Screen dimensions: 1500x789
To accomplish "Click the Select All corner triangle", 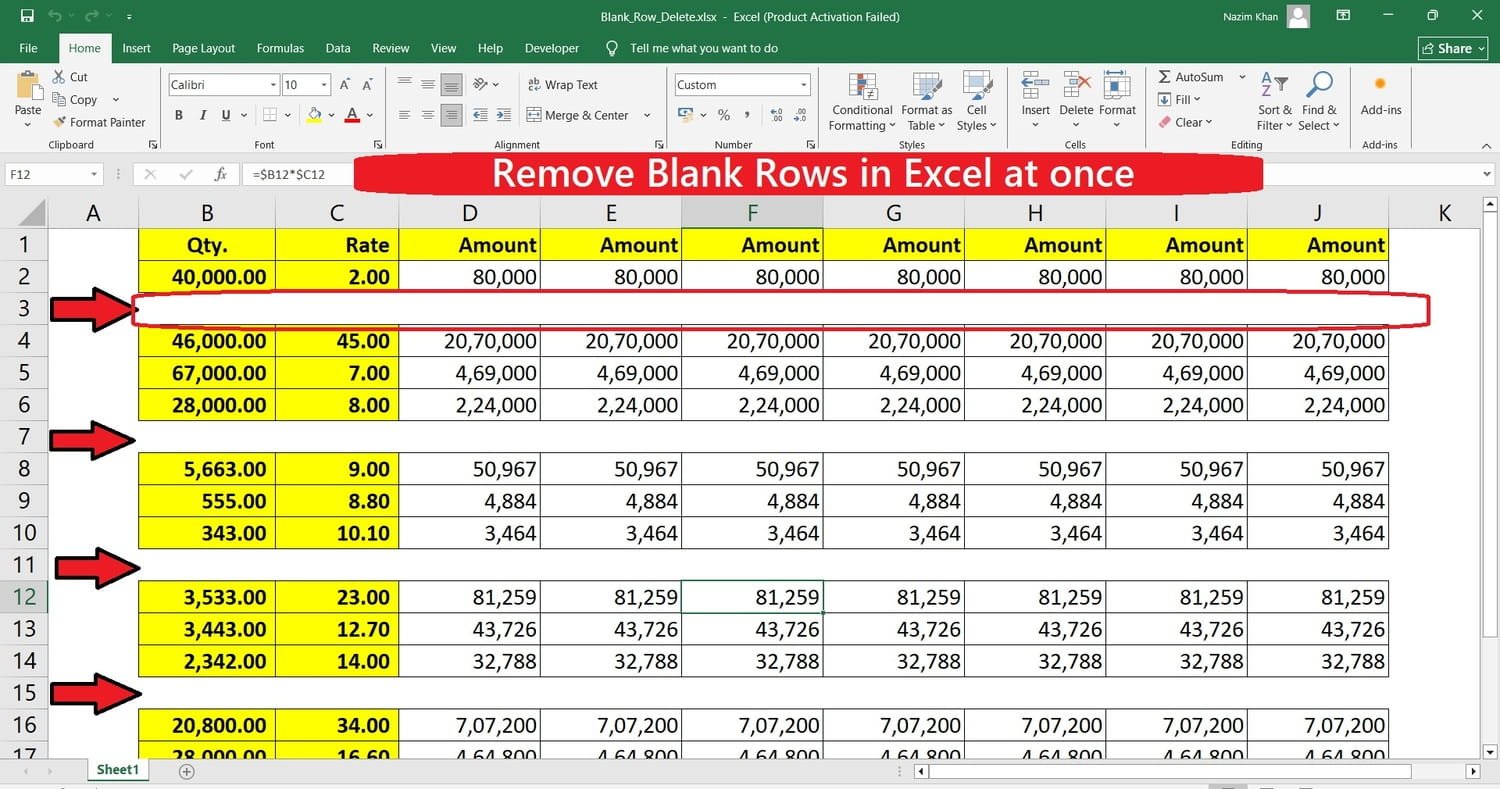I will 32,212.
